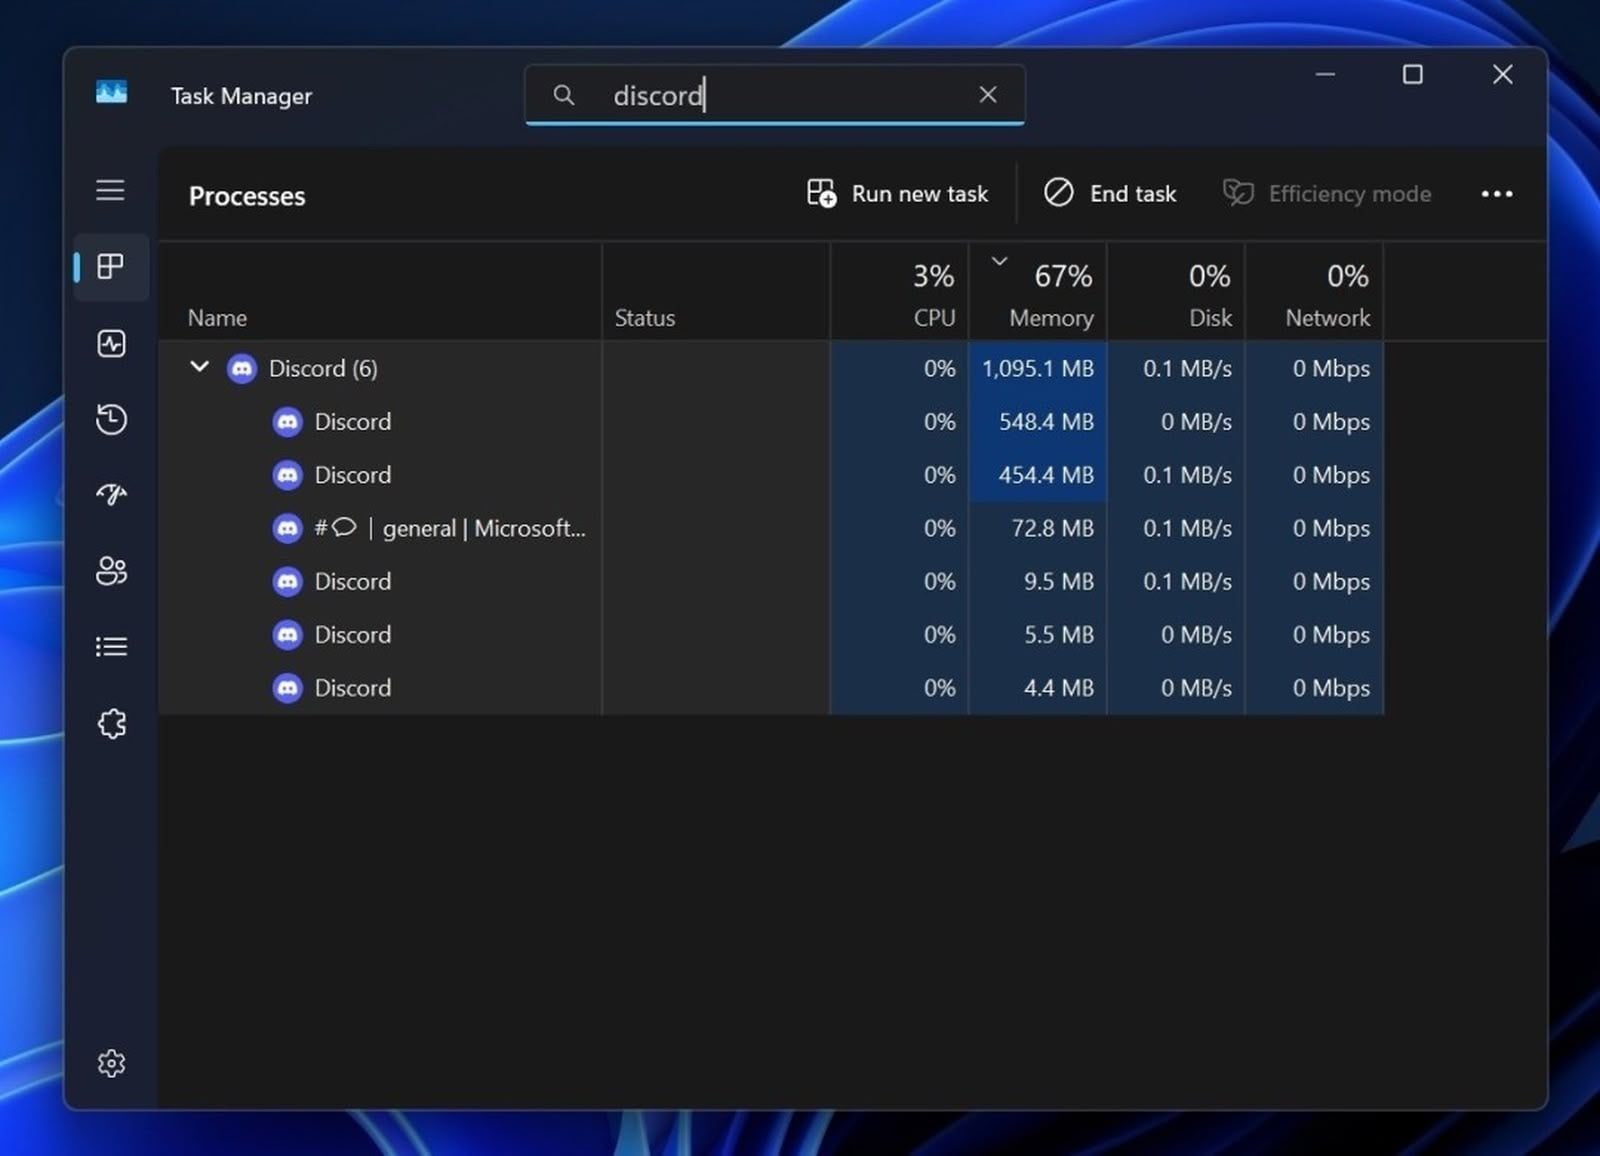The height and width of the screenshot is (1156, 1600).
Task: Click the Efficiency mode control
Action: click(x=1327, y=193)
